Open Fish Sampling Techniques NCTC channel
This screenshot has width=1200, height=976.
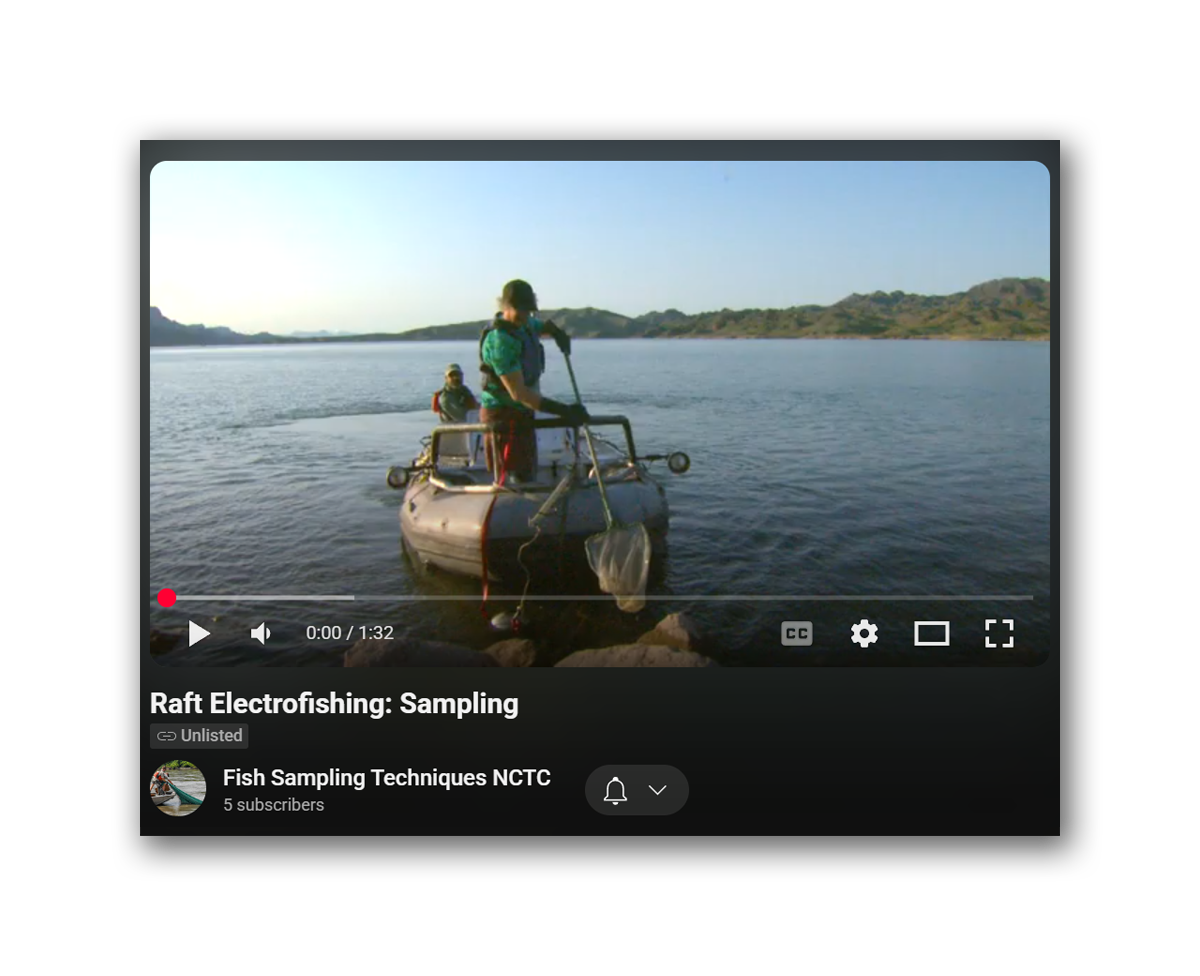387,778
